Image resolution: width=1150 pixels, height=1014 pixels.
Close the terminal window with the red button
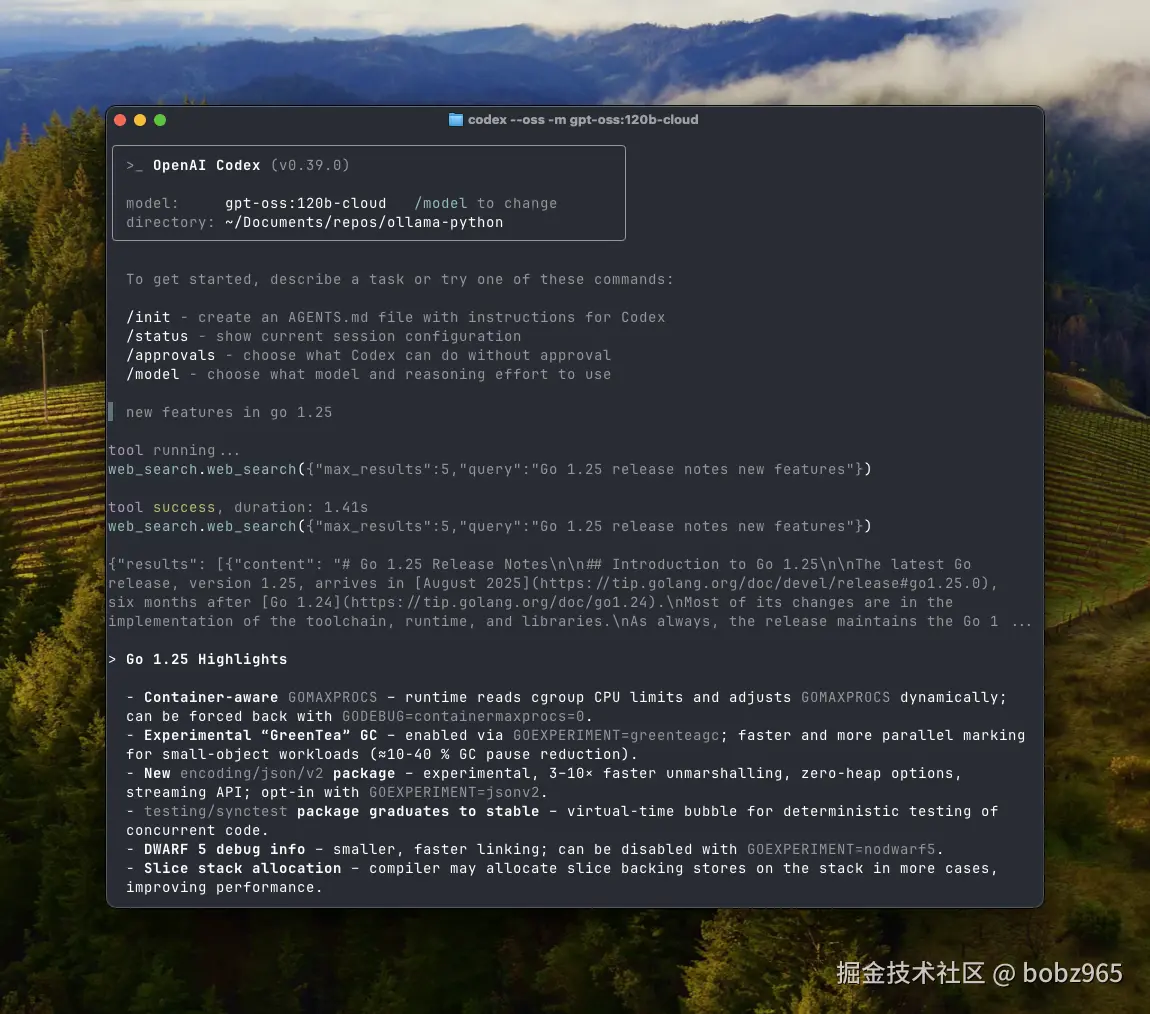[x=120, y=120]
